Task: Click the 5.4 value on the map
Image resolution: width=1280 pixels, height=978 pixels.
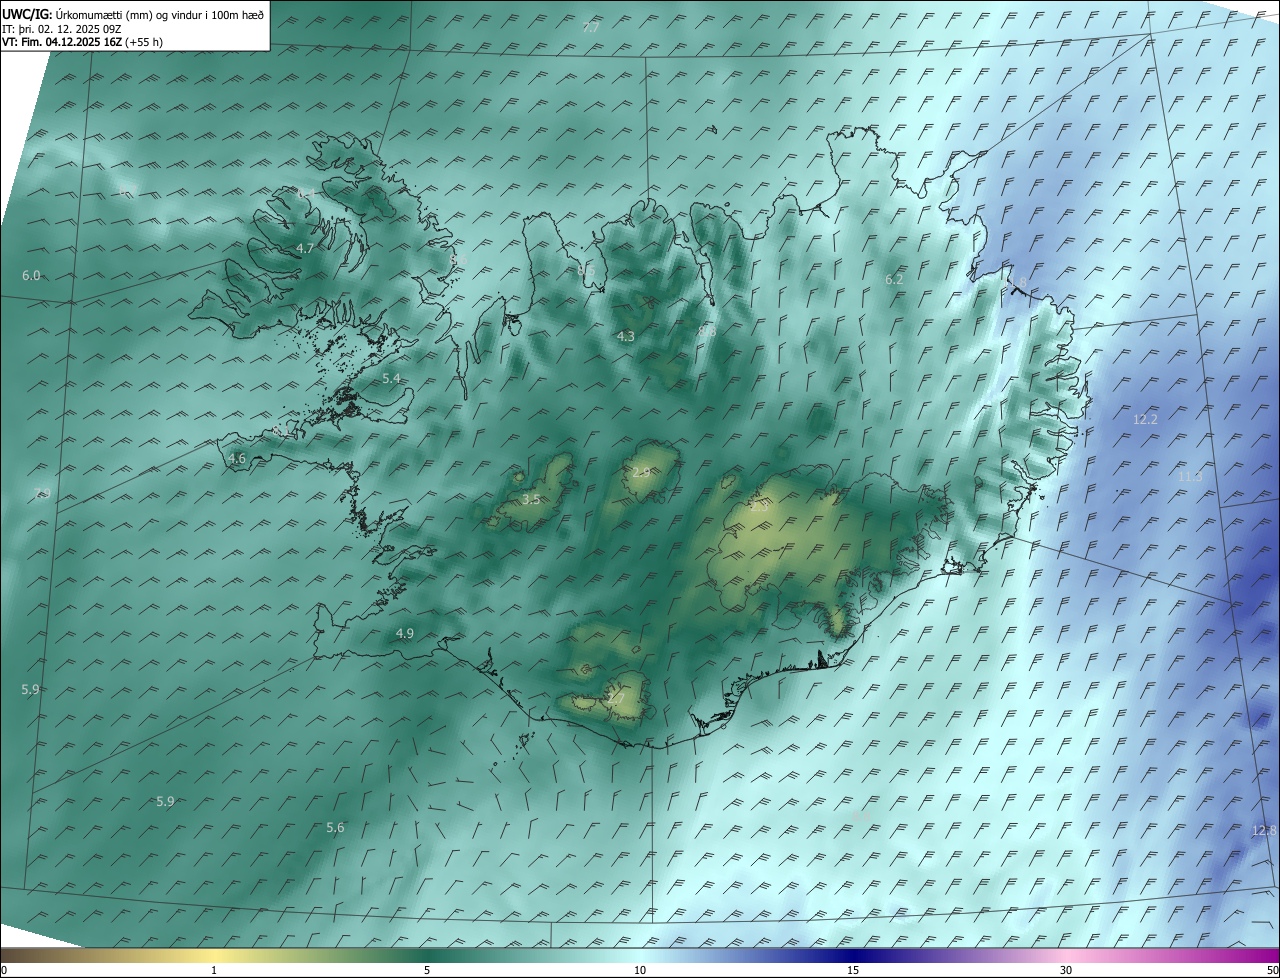Action: point(391,378)
